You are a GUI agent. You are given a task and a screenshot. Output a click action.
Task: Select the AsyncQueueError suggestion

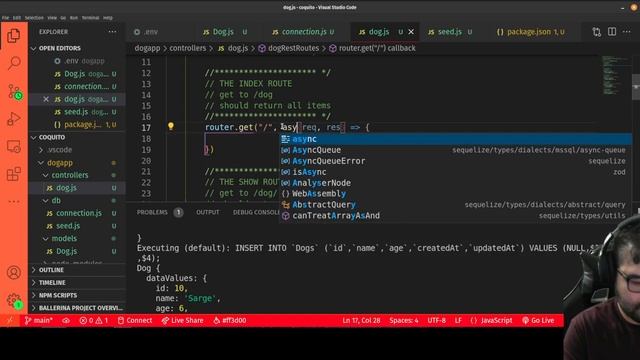[456, 161]
